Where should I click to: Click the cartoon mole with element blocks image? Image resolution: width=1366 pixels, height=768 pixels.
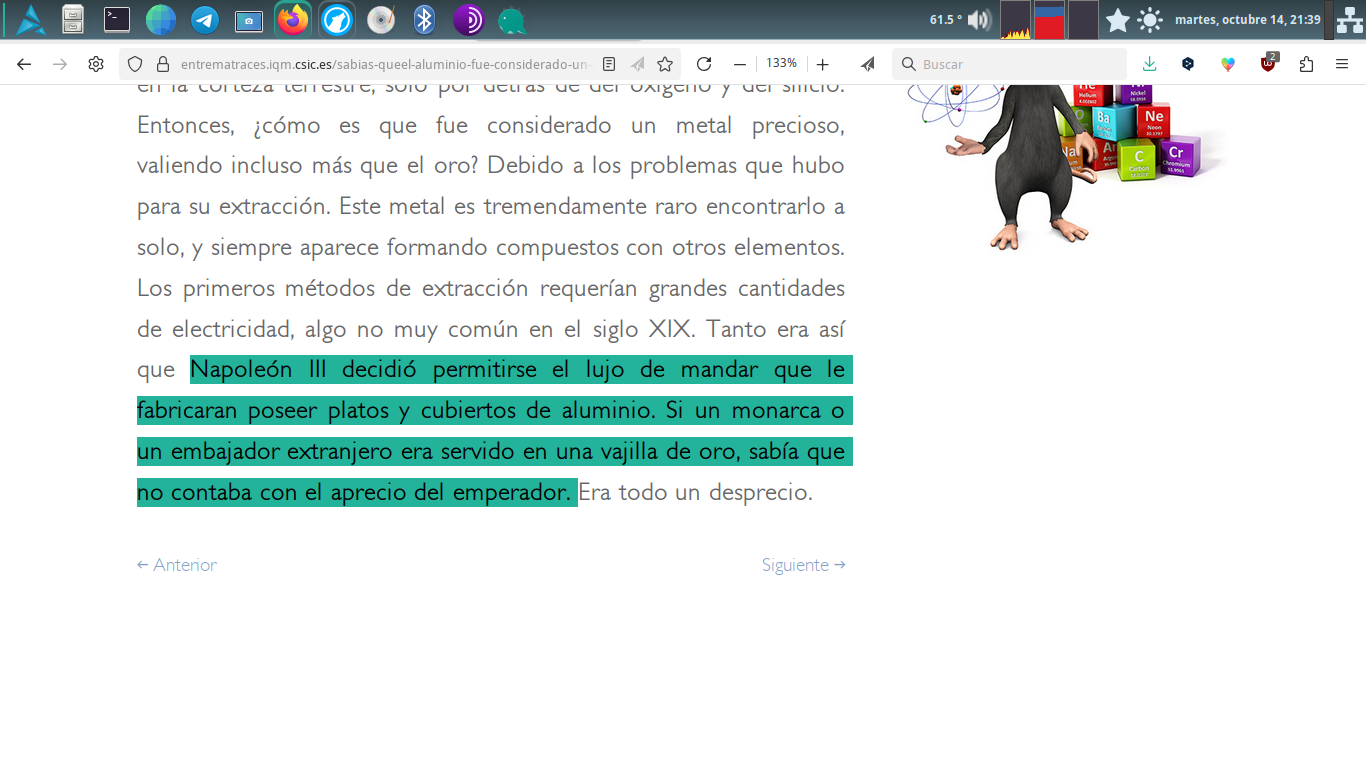1066,166
